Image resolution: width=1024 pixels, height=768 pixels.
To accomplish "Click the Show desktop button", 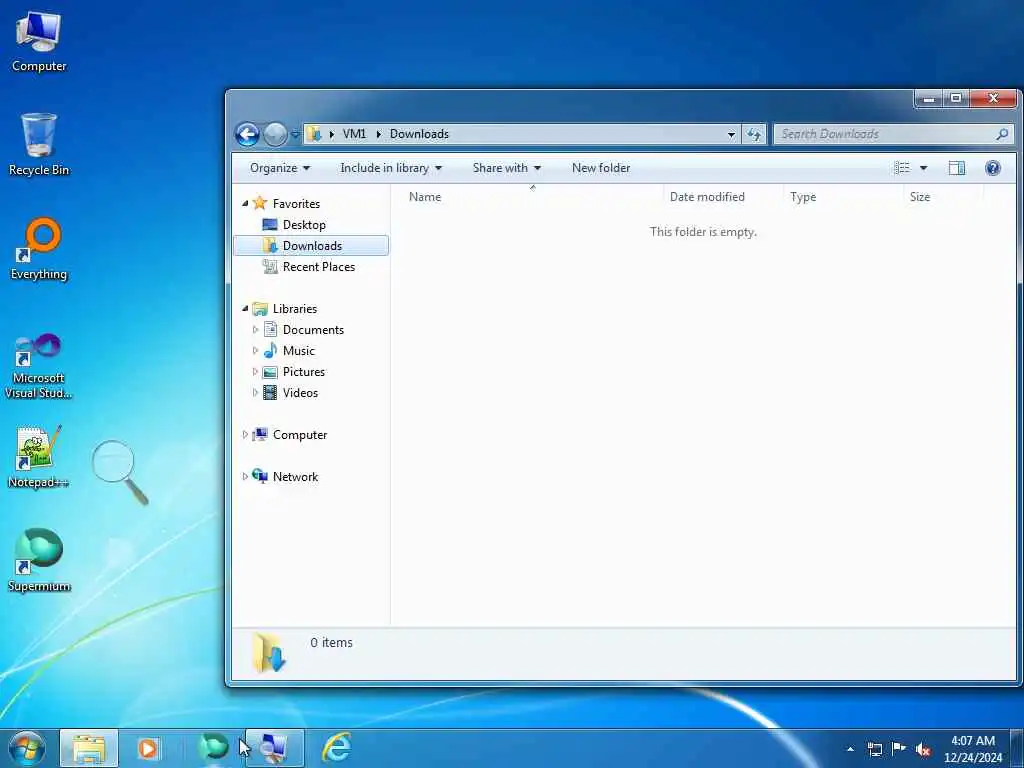I will click(x=1017, y=748).
